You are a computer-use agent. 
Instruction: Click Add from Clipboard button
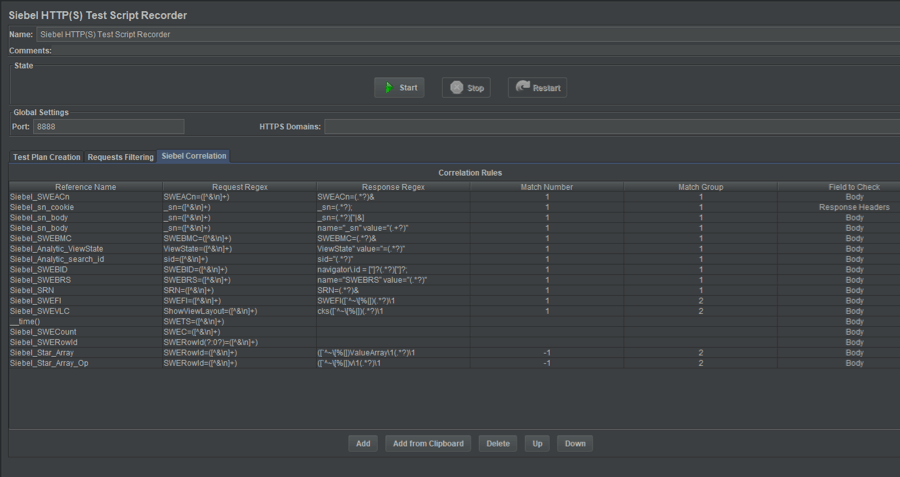(x=428, y=443)
